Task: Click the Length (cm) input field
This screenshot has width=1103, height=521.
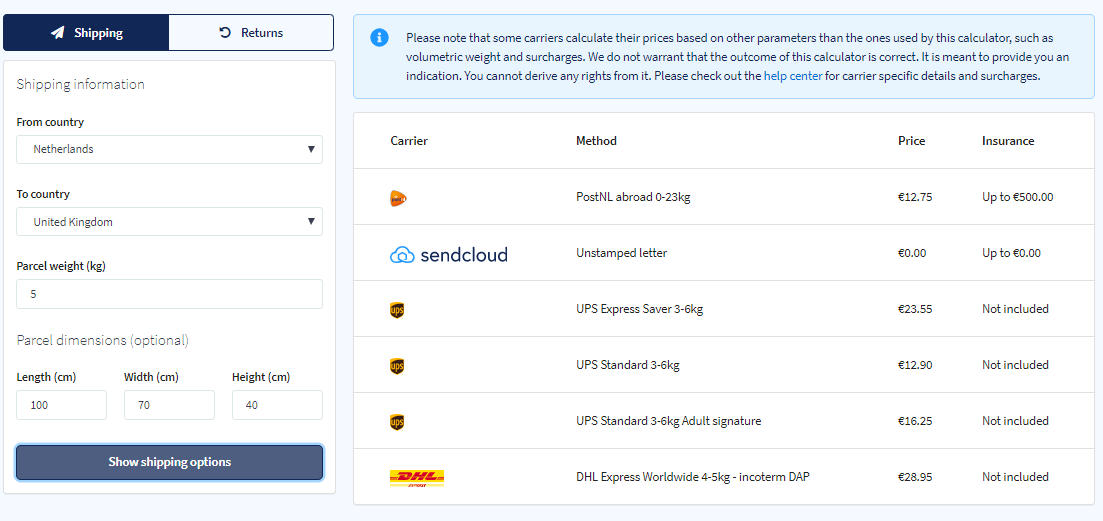Action: (62, 405)
